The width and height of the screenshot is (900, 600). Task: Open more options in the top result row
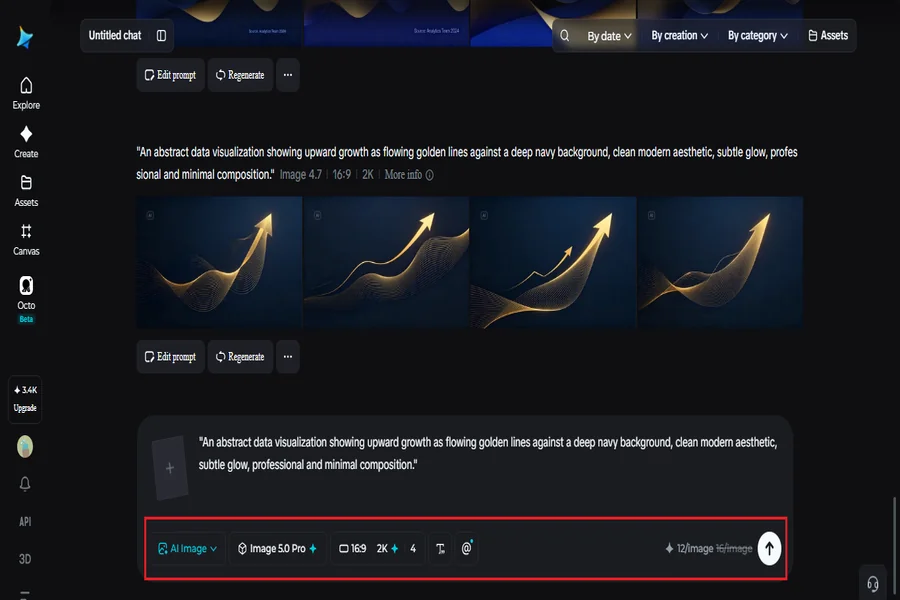pyautogui.click(x=288, y=75)
